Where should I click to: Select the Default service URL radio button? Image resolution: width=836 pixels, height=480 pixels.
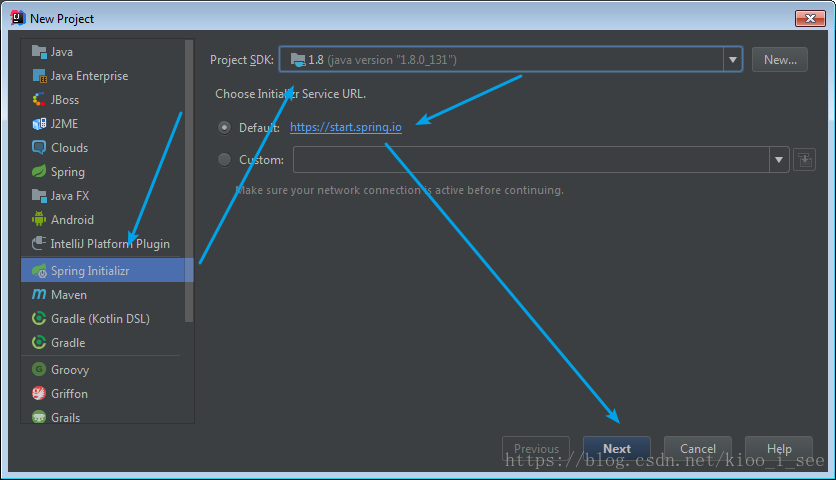tap(224, 127)
